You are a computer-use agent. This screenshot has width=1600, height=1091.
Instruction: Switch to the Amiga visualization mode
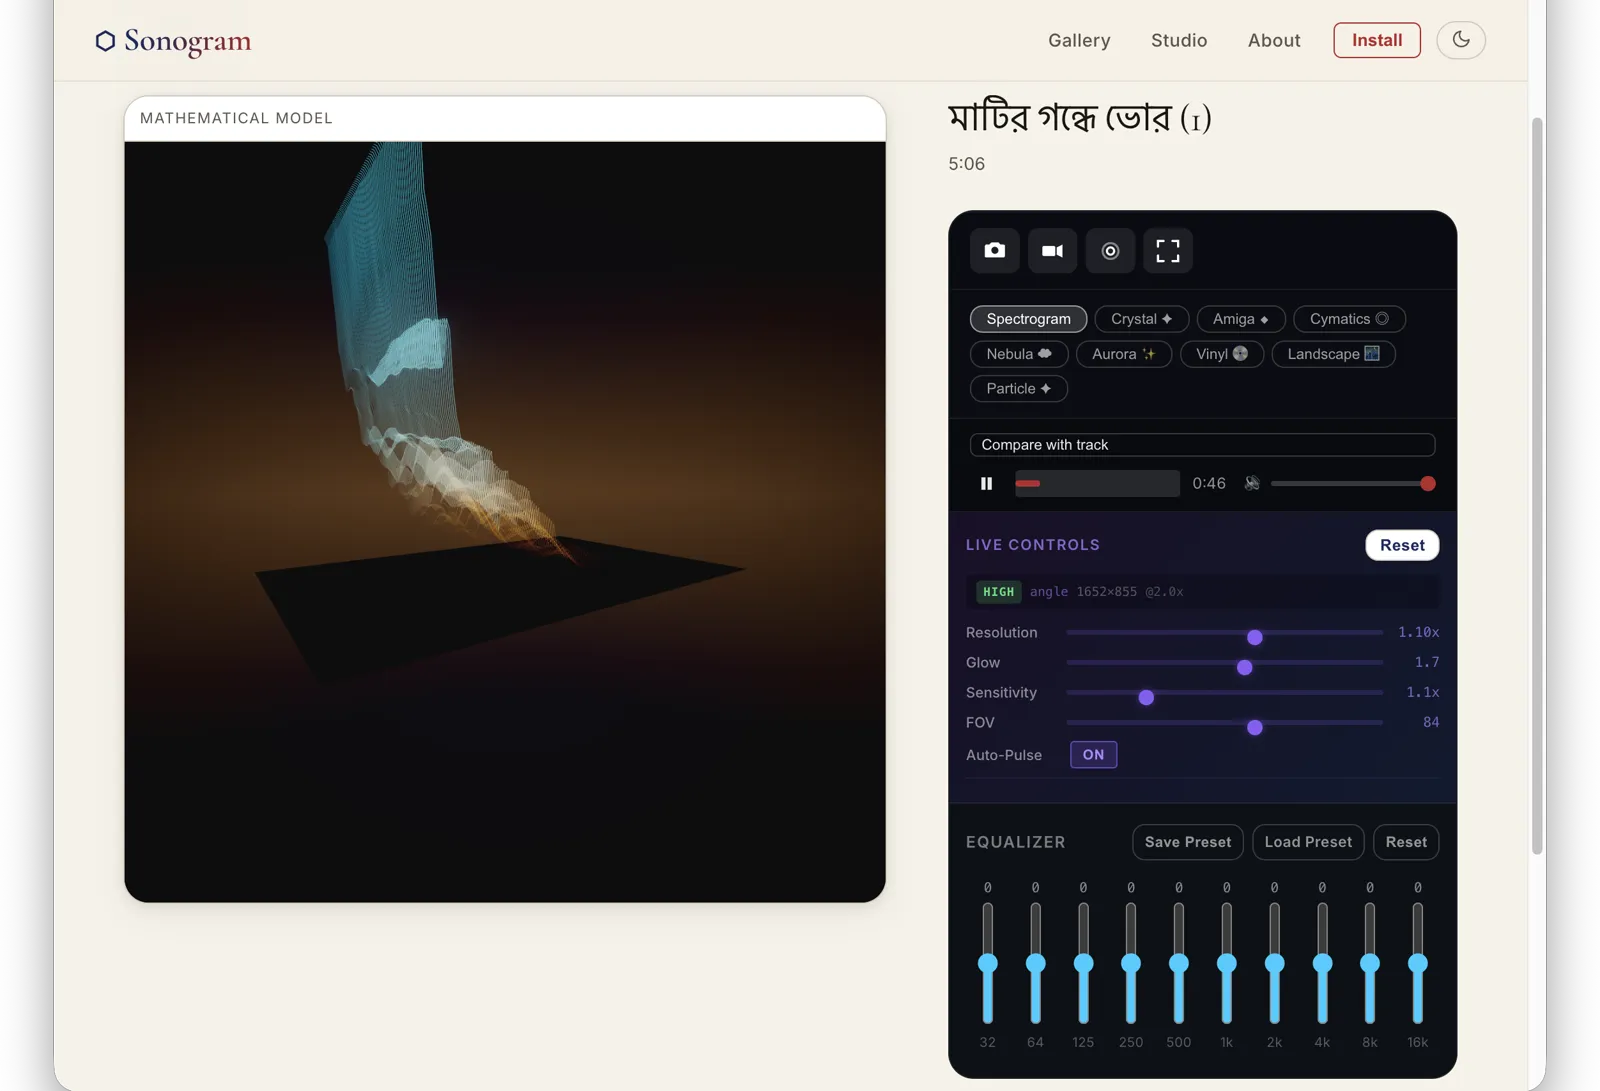(x=1240, y=319)
